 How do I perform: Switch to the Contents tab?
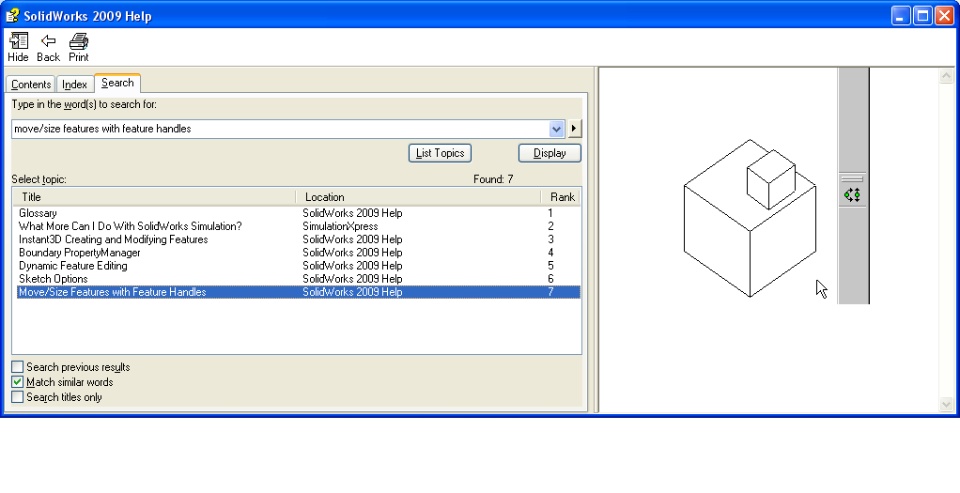click(31, 85)
